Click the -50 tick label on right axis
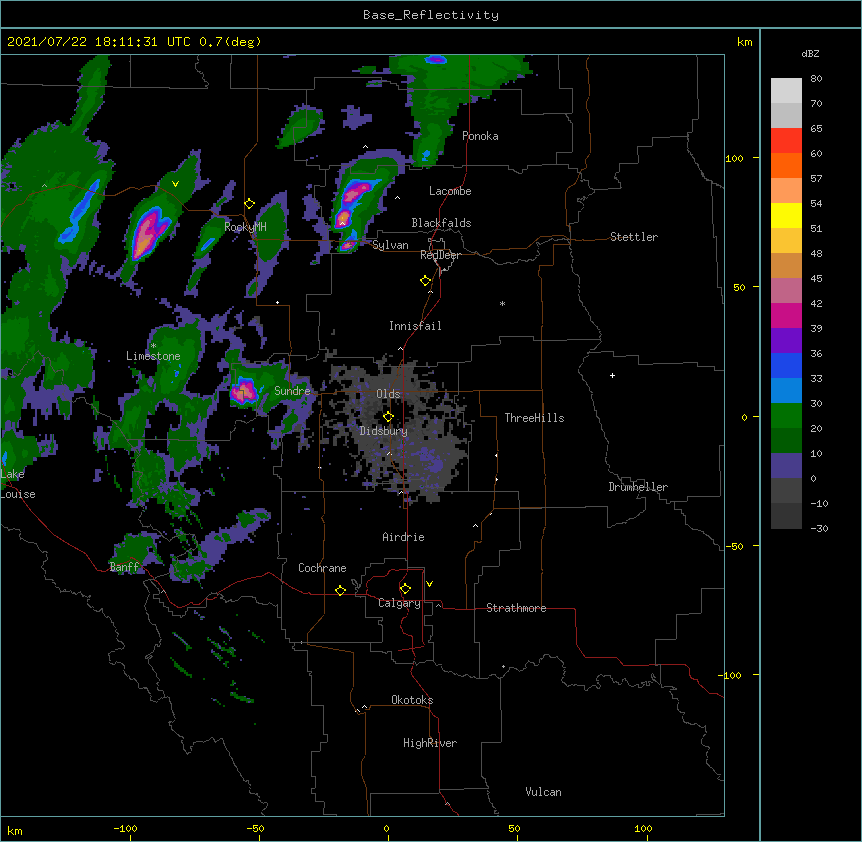 tap(734, 546)
